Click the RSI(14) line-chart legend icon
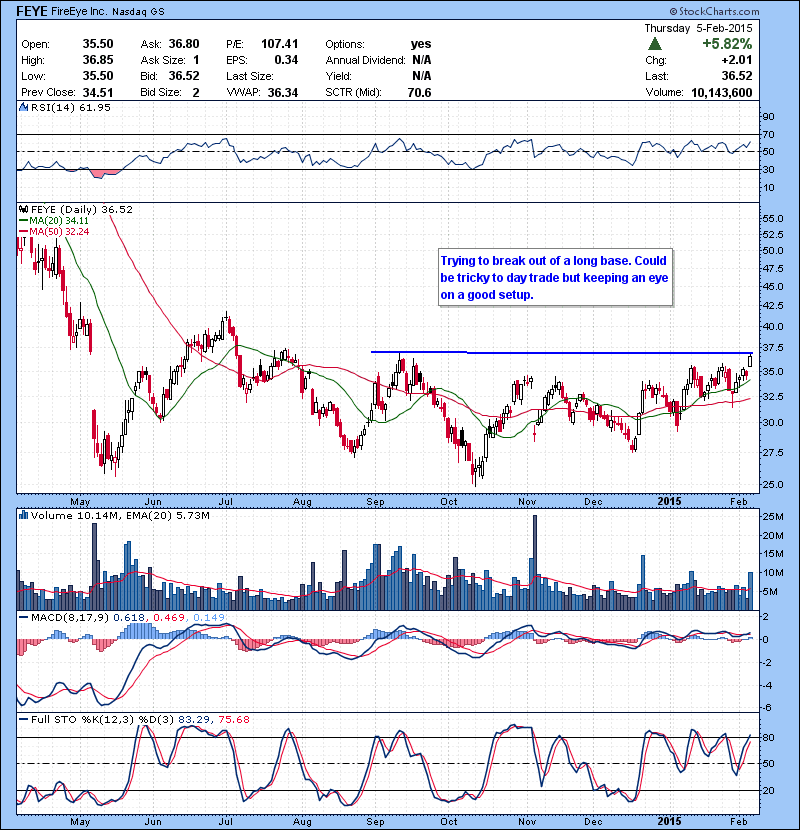This screenshot has height=830, width=800. tap(23, 107)
